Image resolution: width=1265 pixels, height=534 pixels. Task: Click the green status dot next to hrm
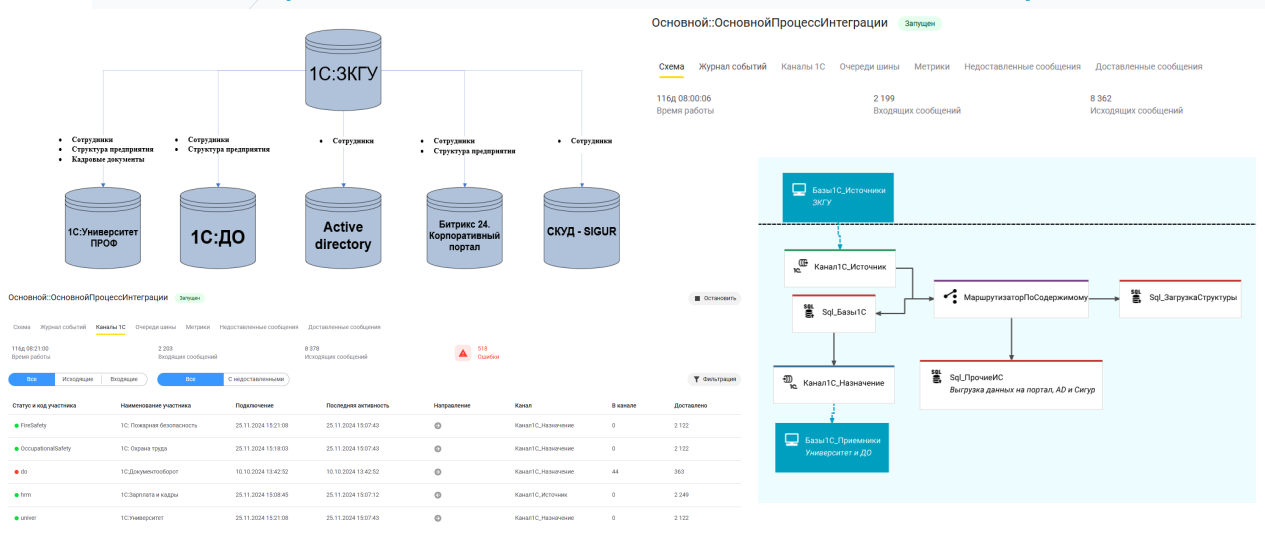pyautogui.click(x=16, y=494)
